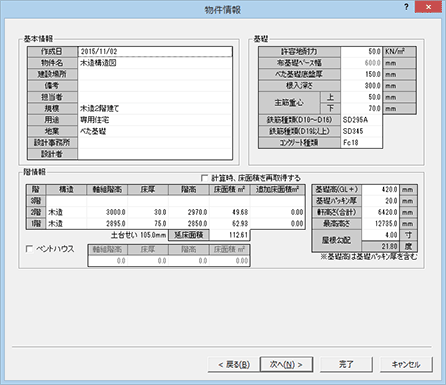Click the empty 3階 構造 cell
446x385 pixels.
pyautogui.click(x=66, y=201)
